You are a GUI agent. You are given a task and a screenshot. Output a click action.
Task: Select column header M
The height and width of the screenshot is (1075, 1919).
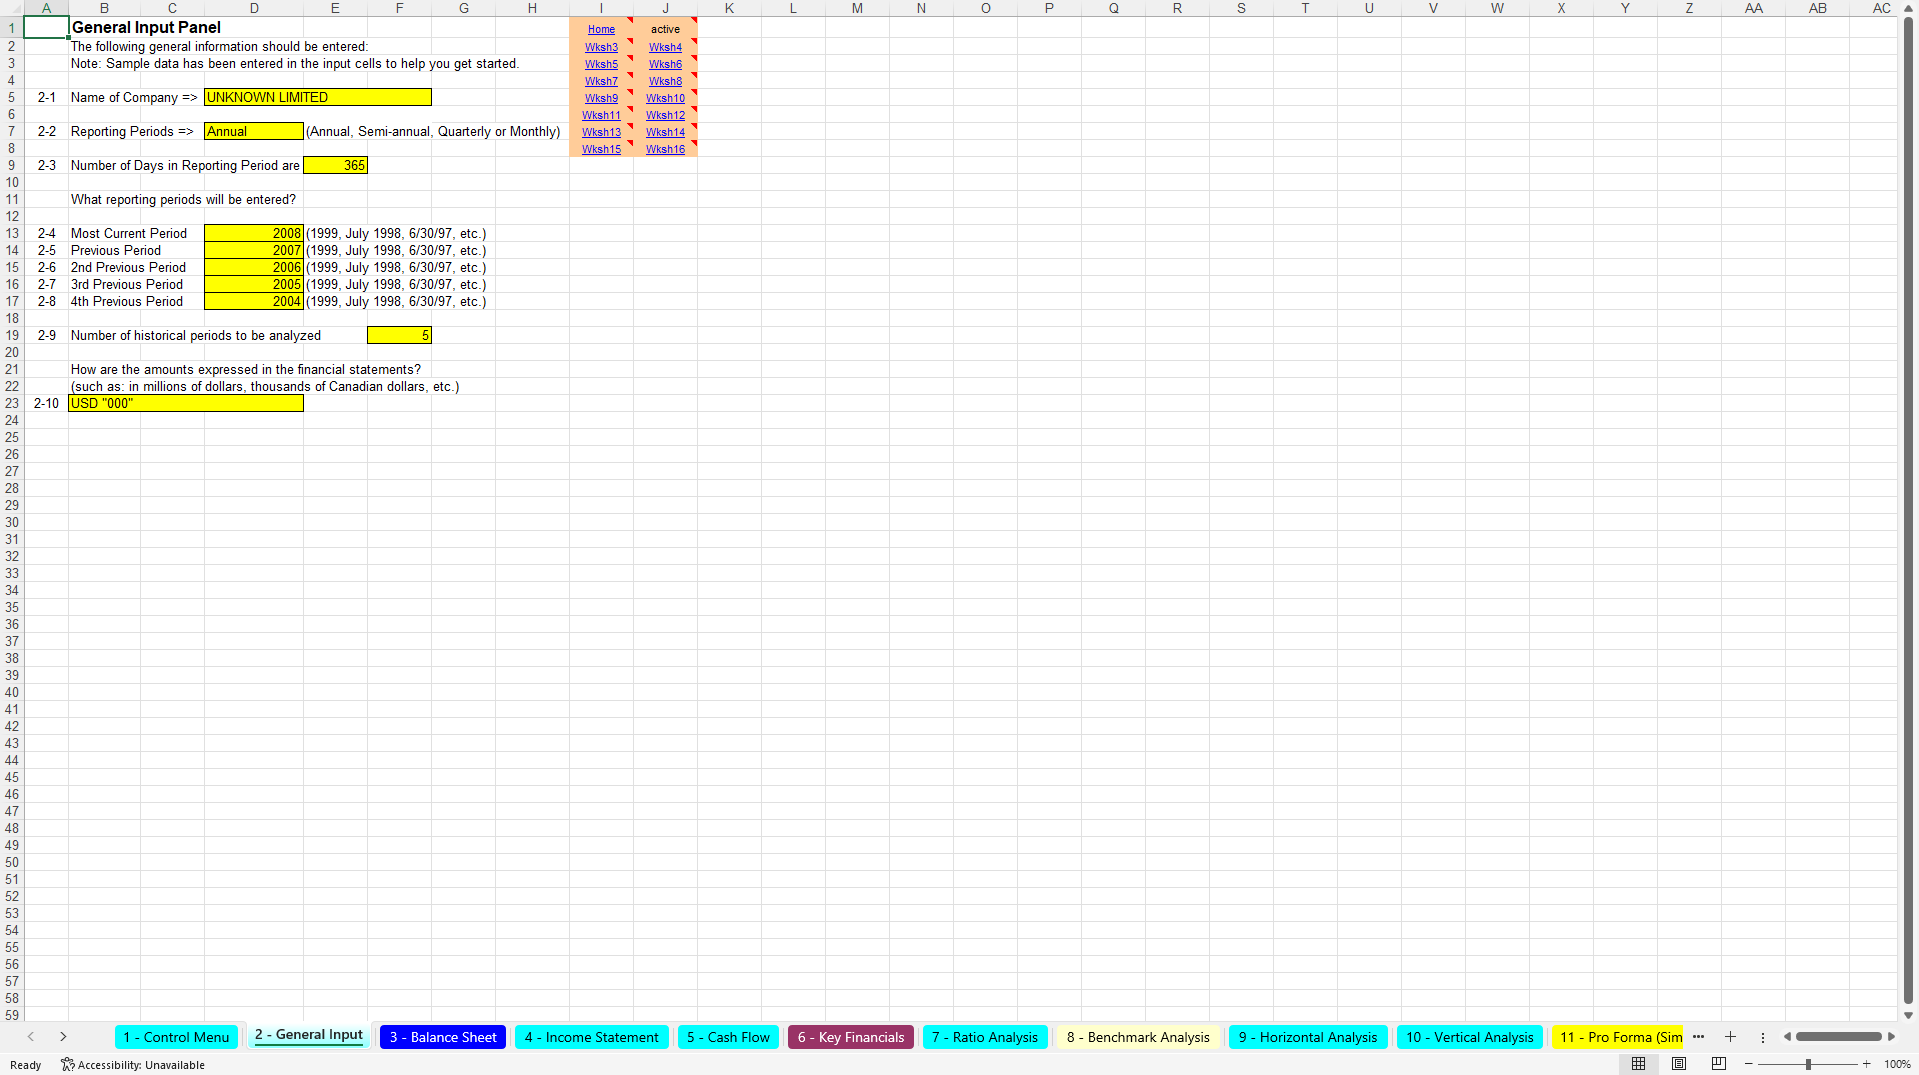[x=857, y=8]
